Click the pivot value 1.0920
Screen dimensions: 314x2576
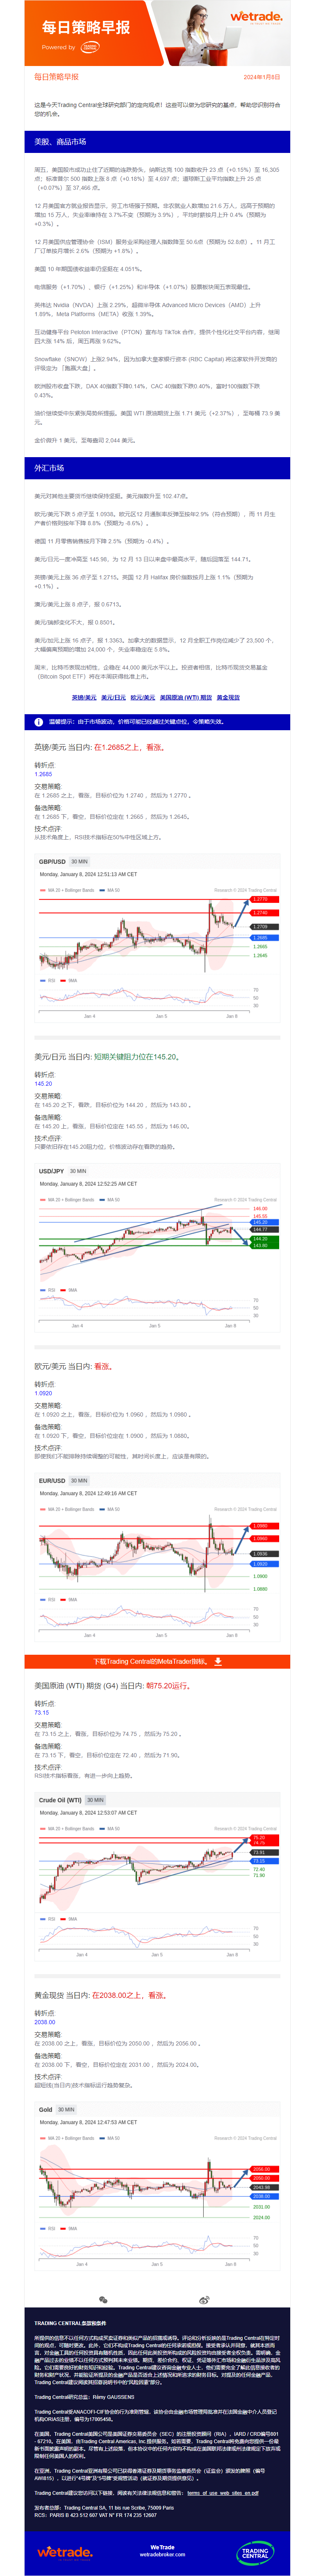43,1393
